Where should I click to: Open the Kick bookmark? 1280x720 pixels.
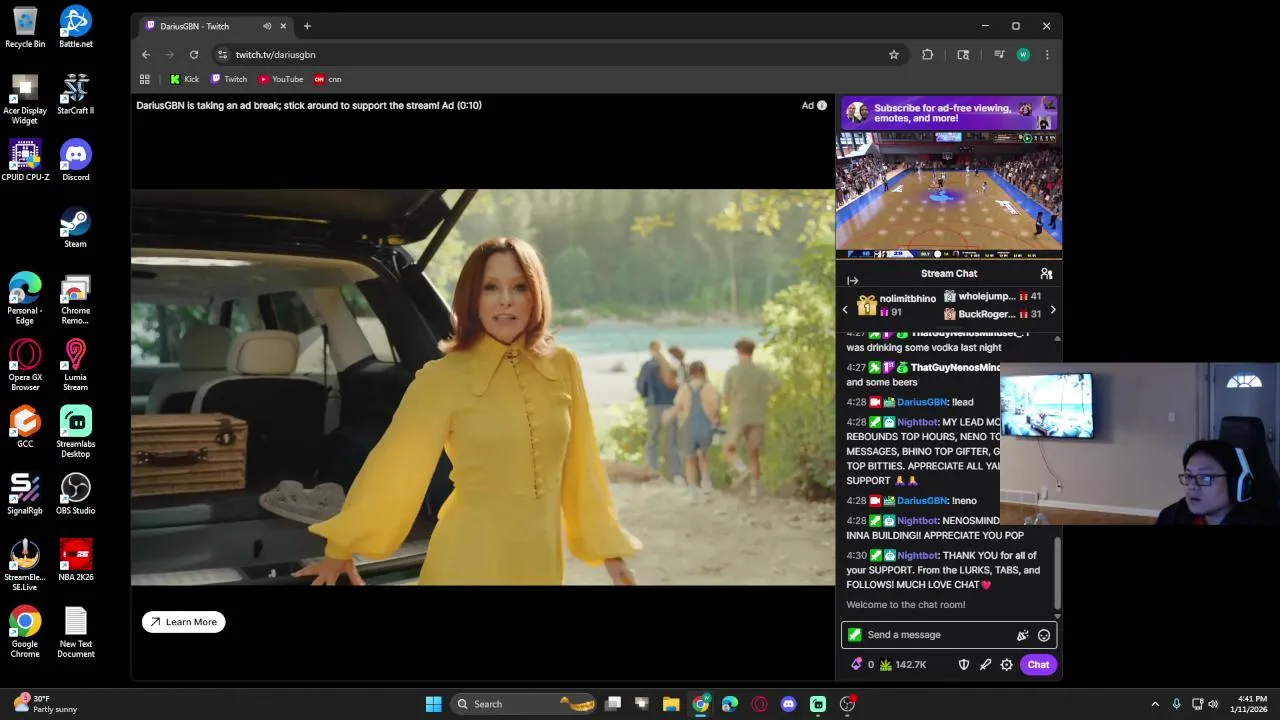point(185,79)
